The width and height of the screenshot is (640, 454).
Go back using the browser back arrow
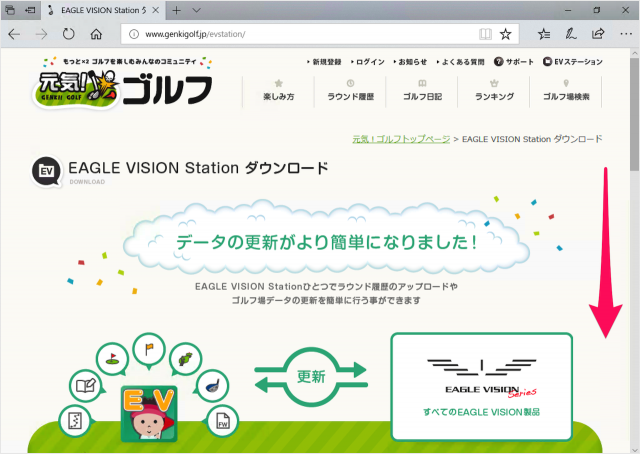point(14,34)
